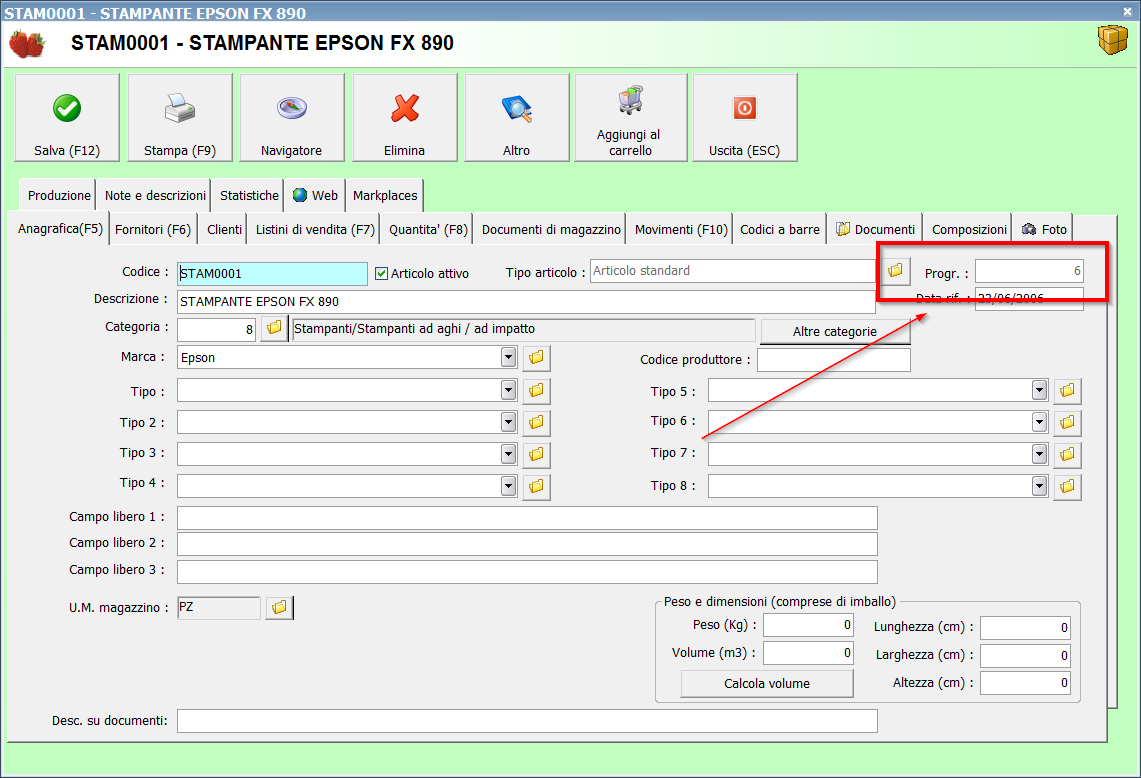Open the Codici a barre tab

(x=779, y=229)
